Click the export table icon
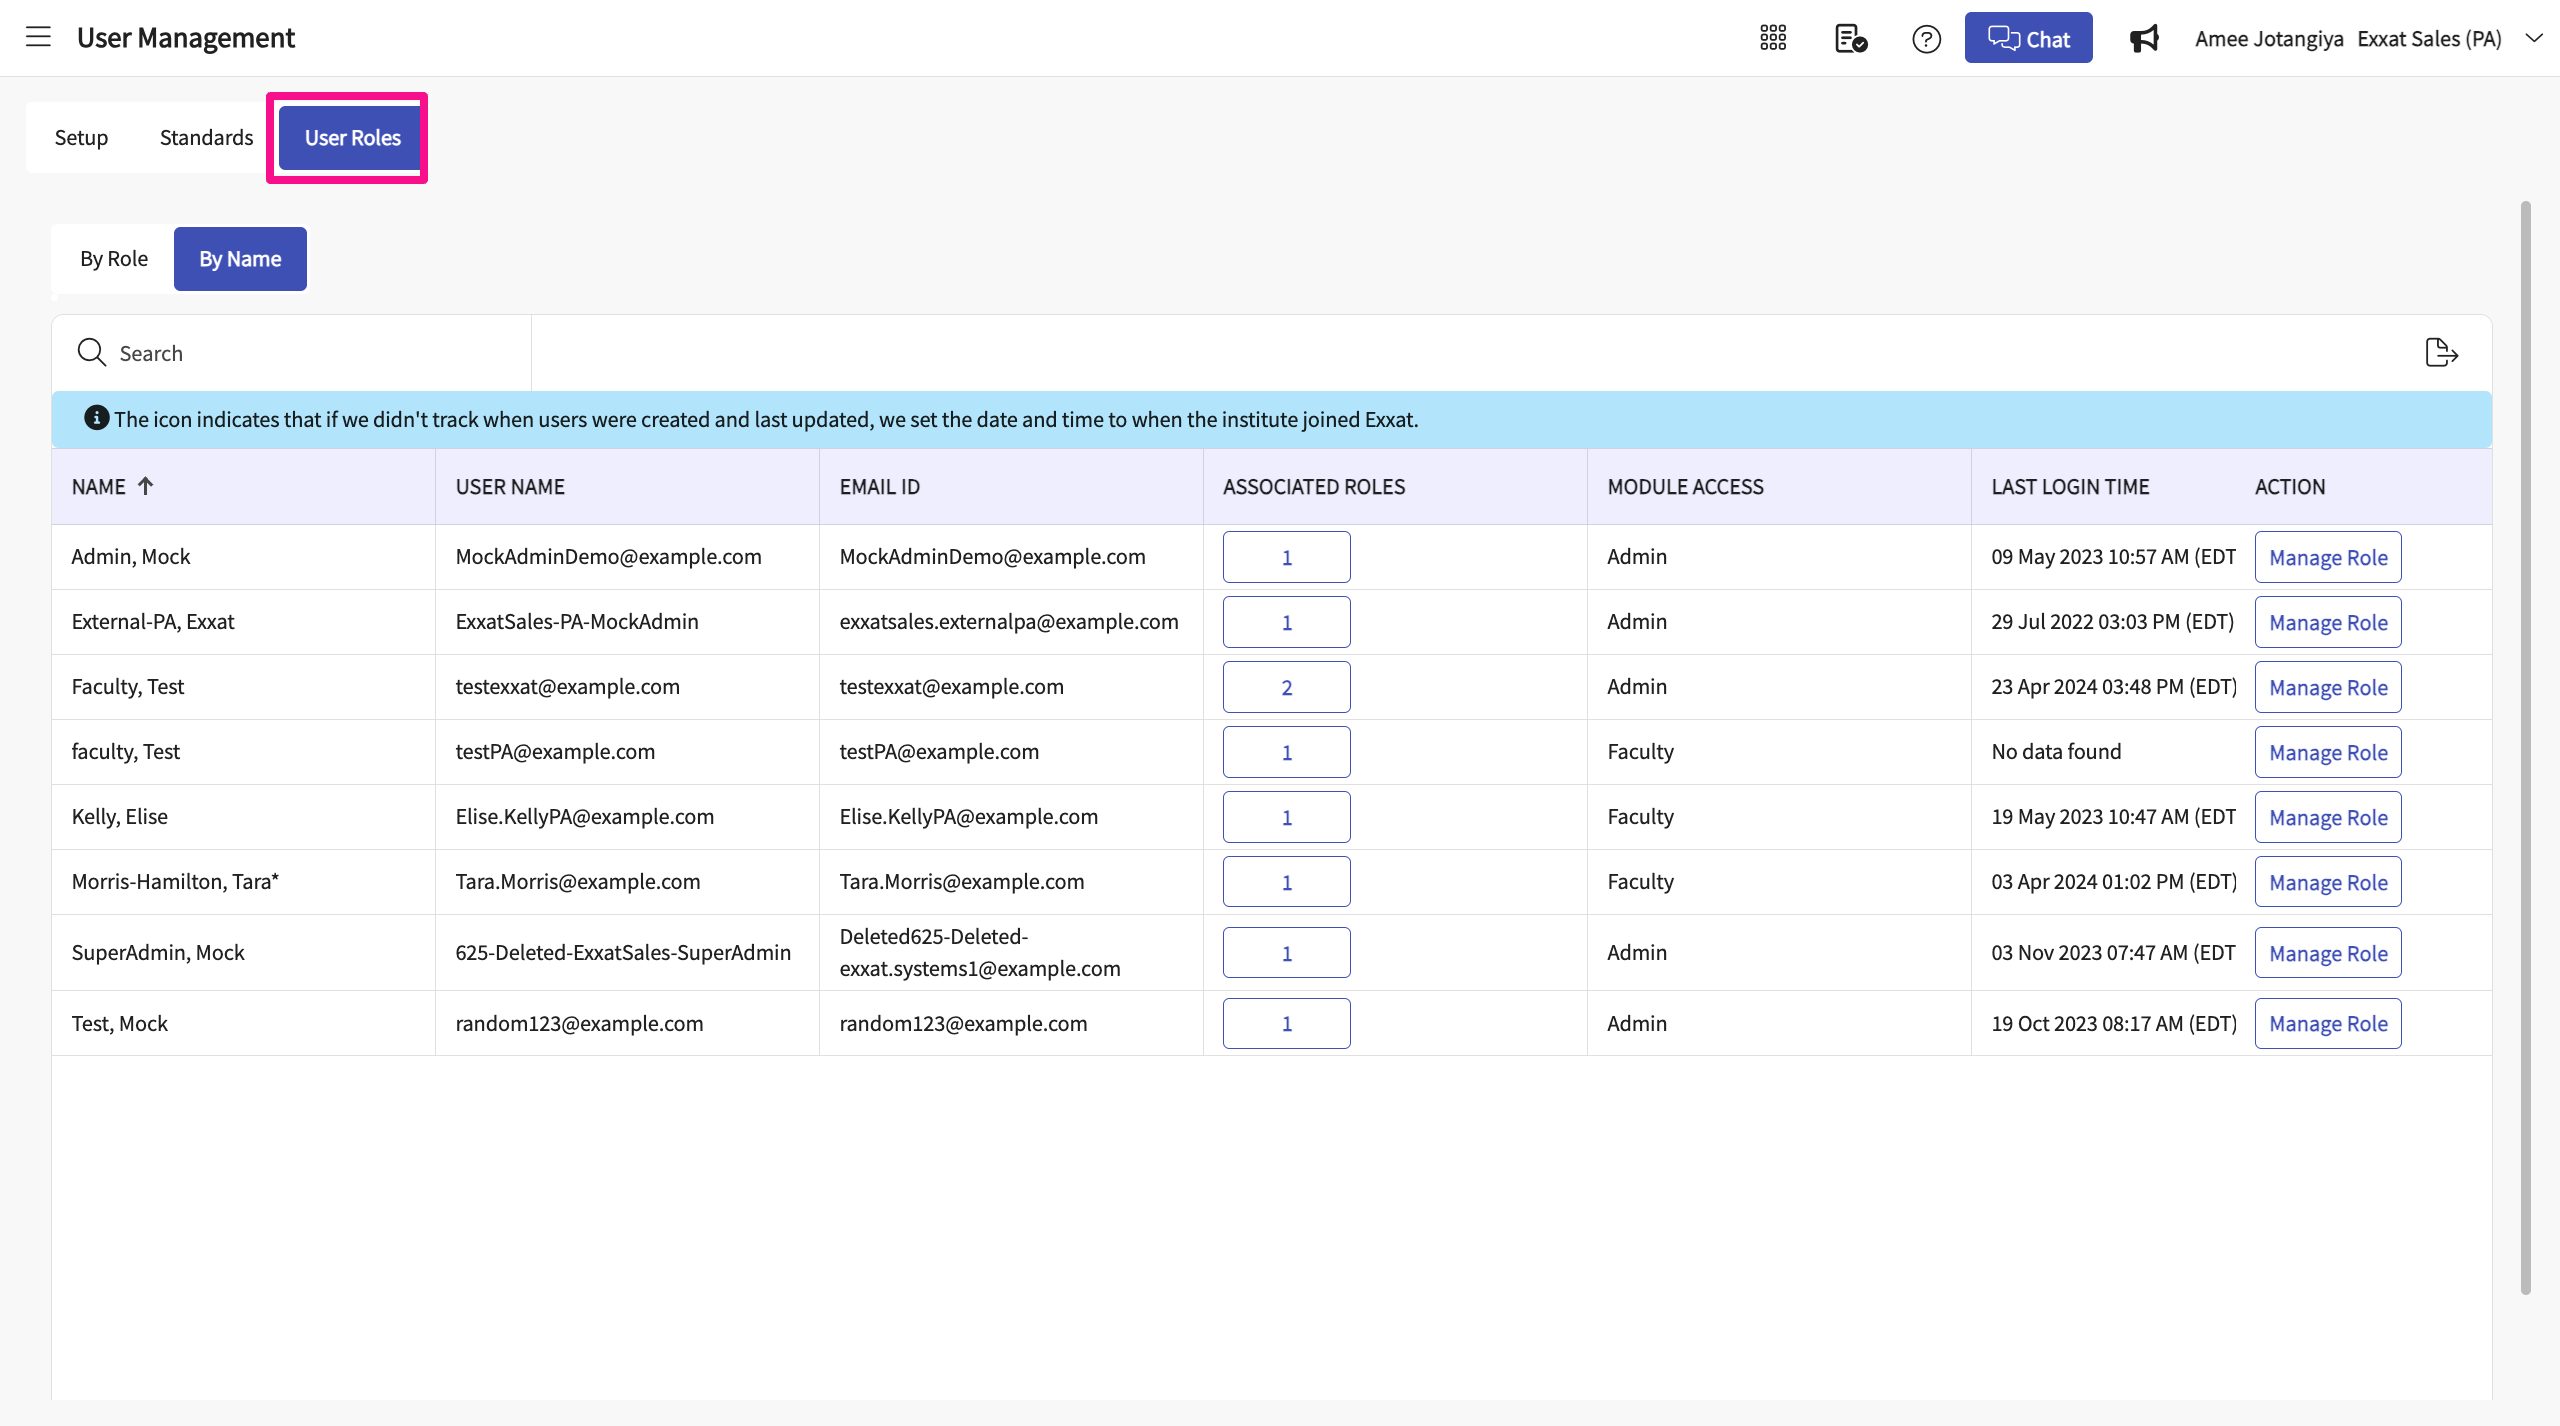2560x1426 pixels. point(2441,353)
